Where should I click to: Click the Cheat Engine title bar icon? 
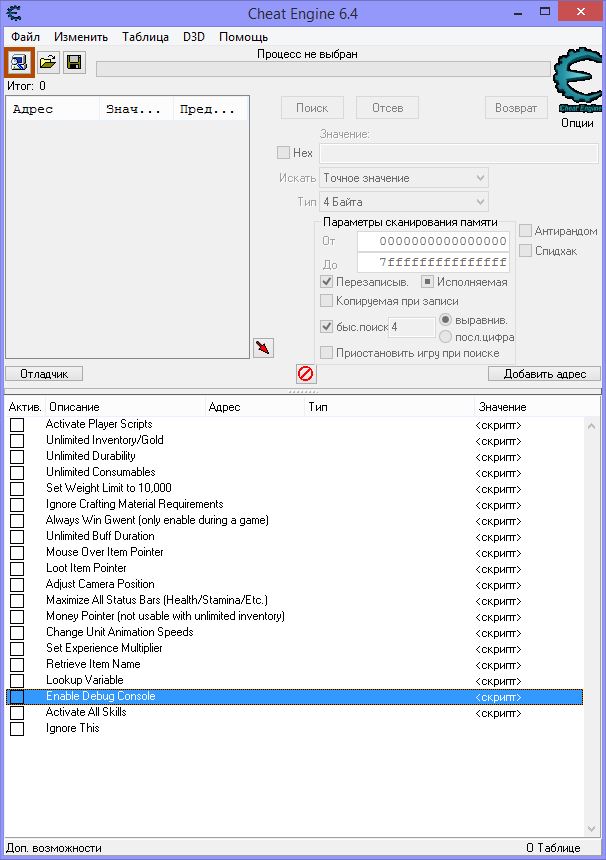14,13
